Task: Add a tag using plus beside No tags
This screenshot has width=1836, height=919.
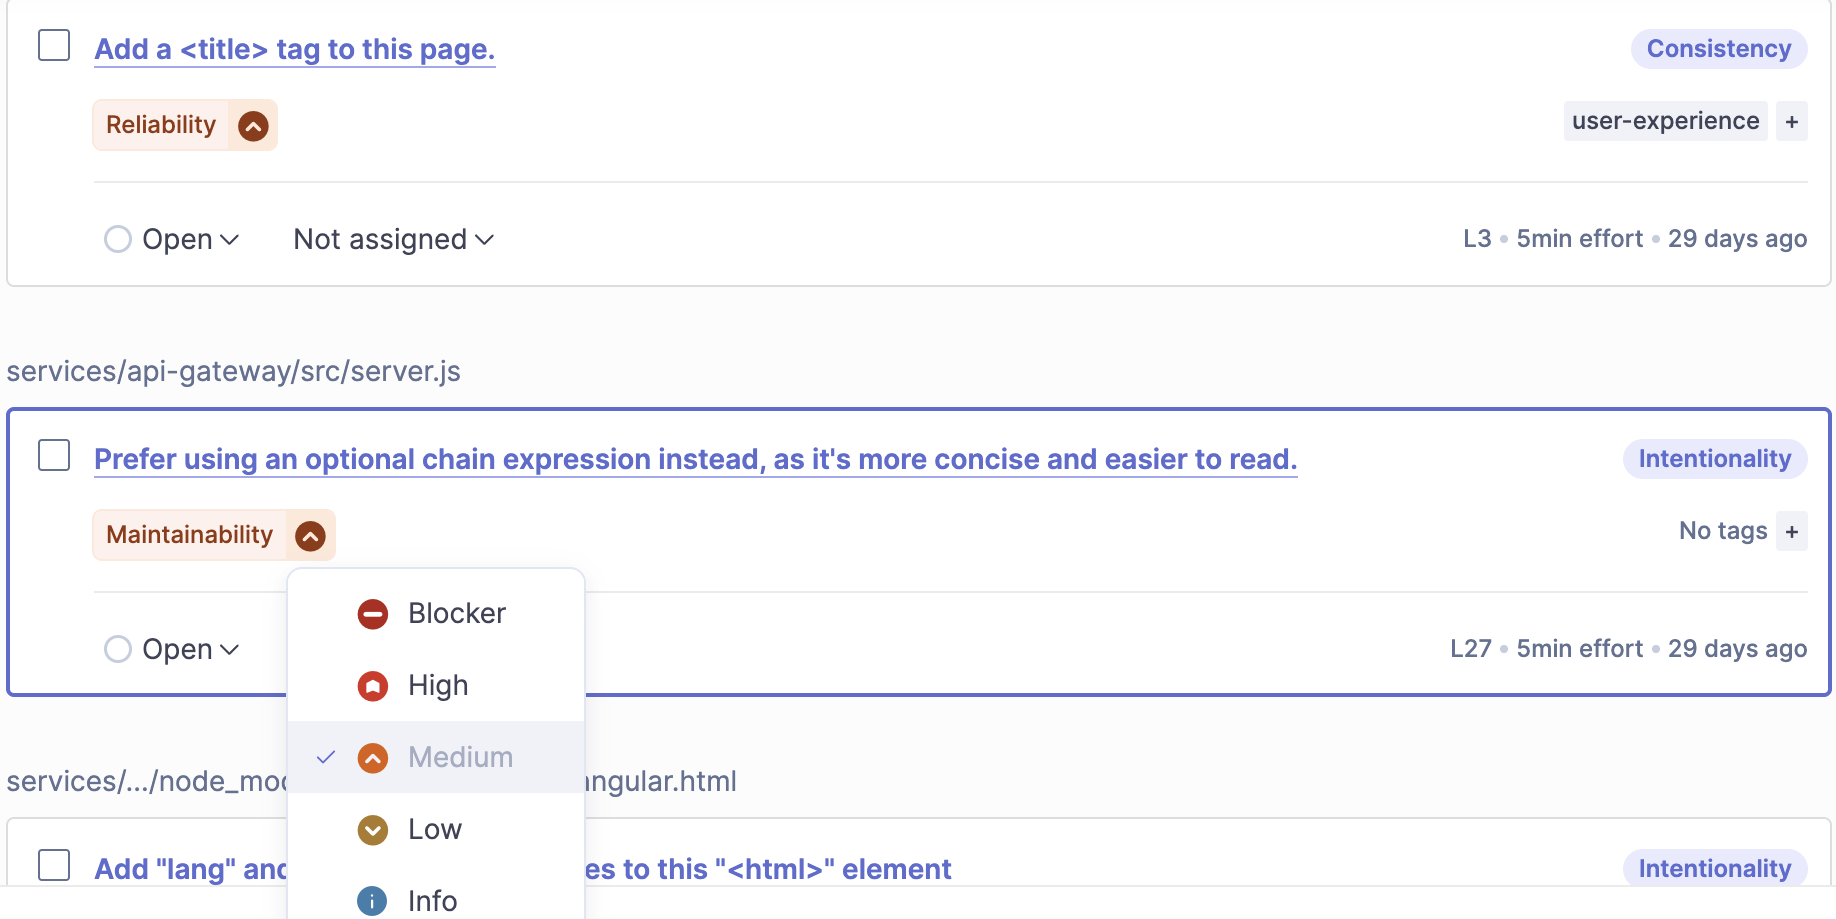Action: (x=1792, y=532)
